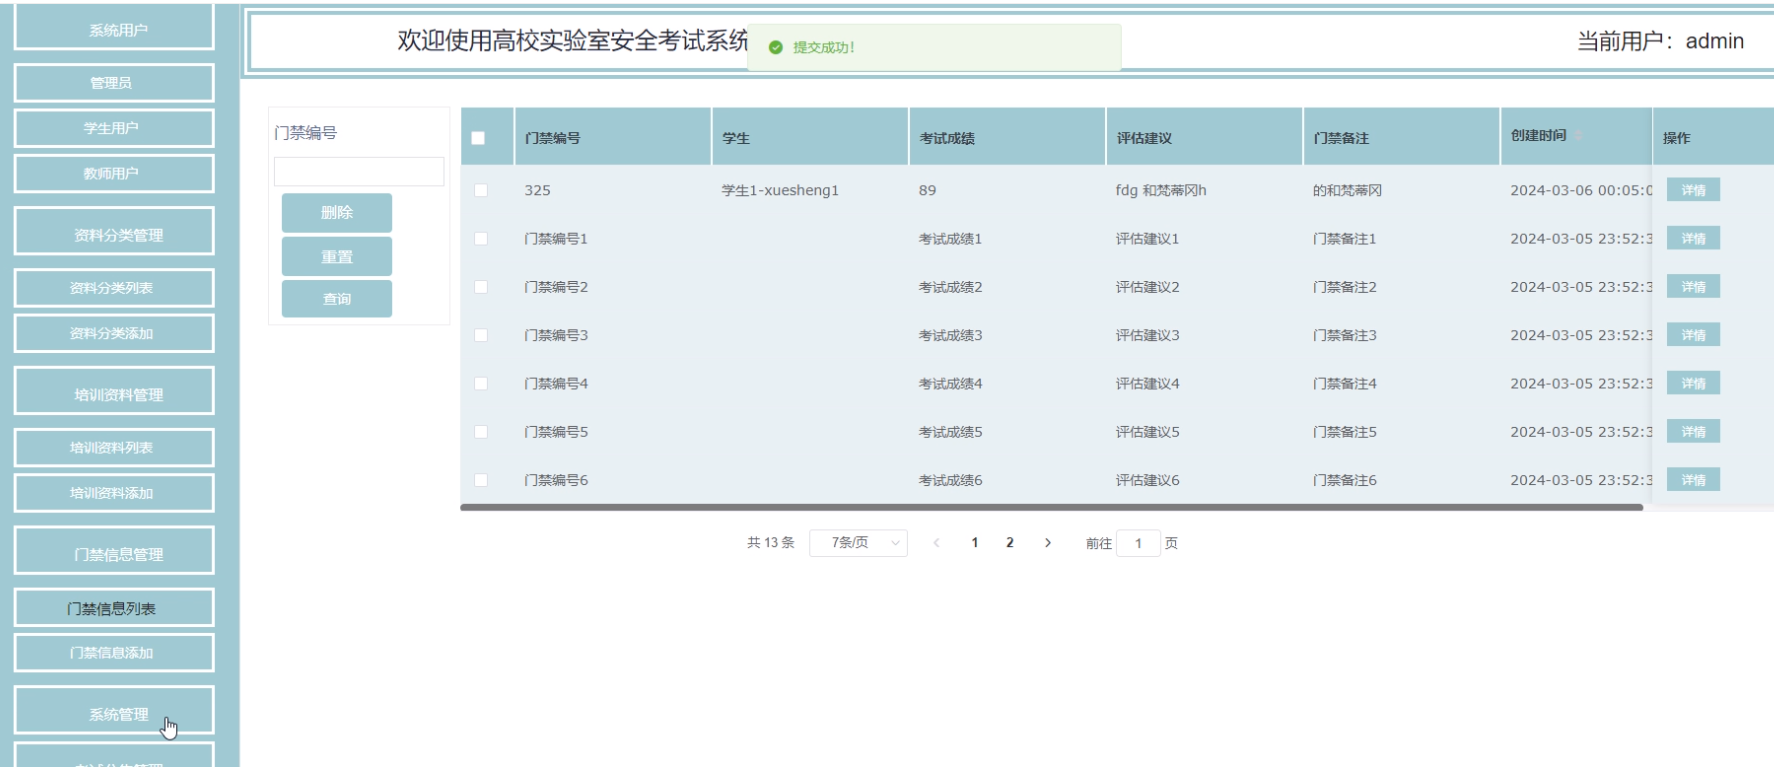The image size is (1774, 767).
Task: View 详情 for 门禁编号6 row
Action: tap(1693, 480)
